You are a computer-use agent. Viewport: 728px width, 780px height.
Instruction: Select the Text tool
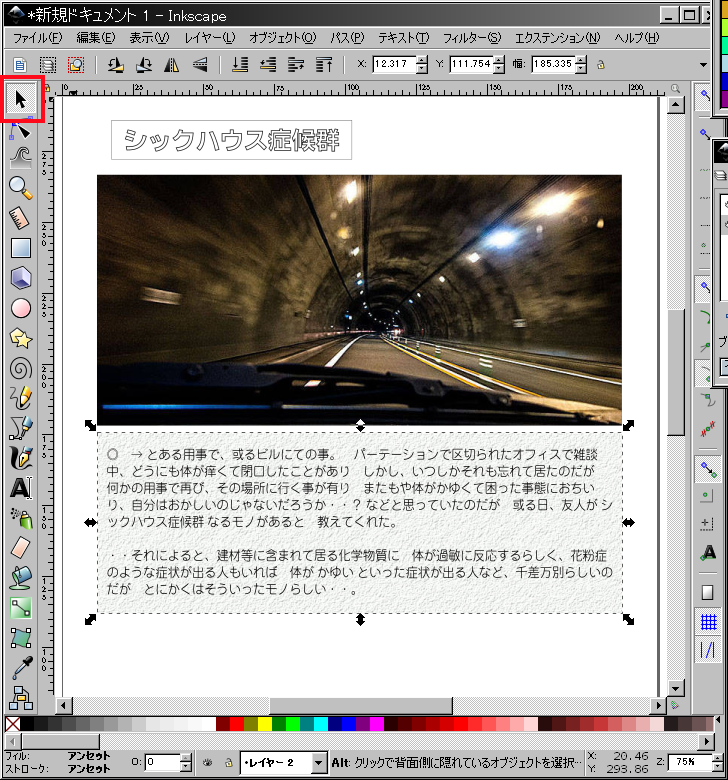(20, 488)
